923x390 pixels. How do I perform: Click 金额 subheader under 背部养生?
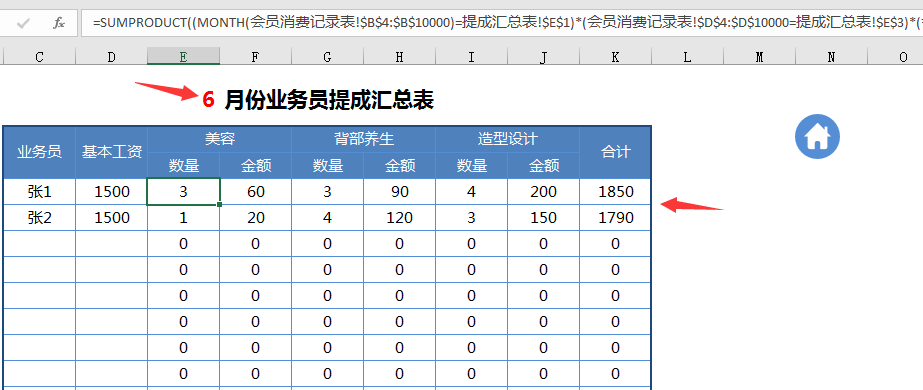click(x=400, y=166)
